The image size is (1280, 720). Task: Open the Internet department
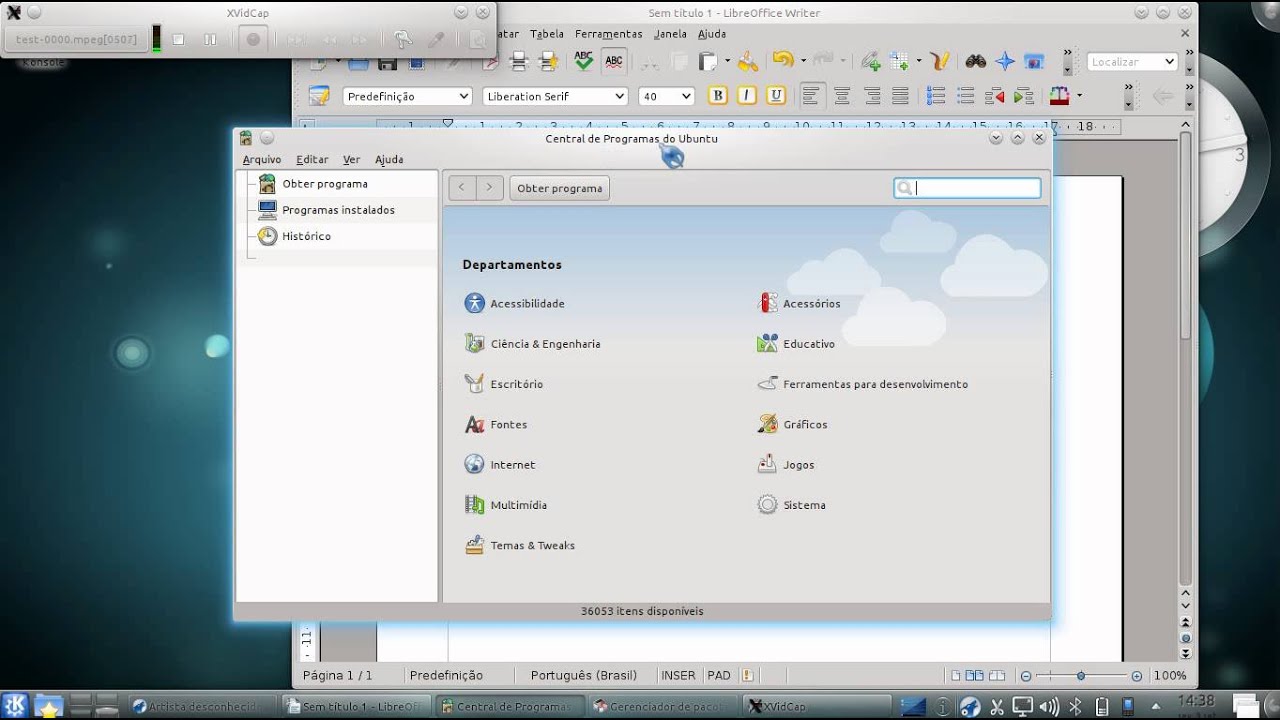click(x=500, y=465)
